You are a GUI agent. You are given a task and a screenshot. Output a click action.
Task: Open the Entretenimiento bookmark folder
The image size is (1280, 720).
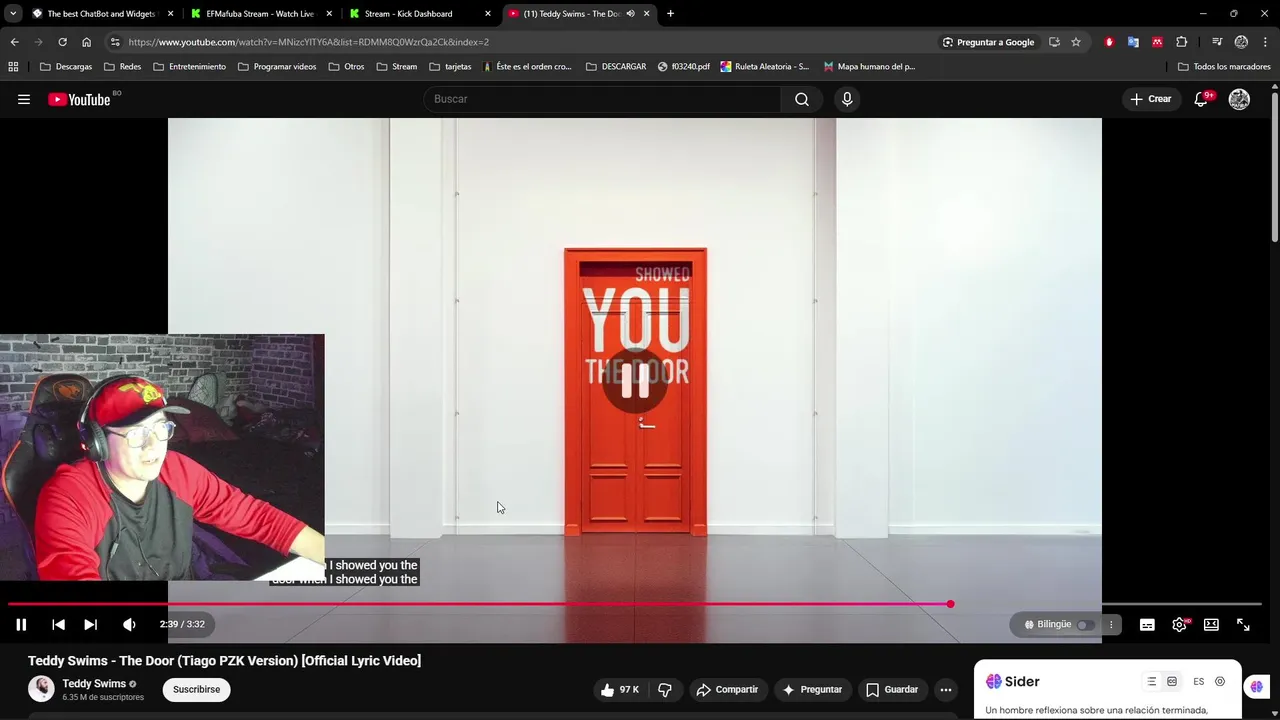click(190, 67)
